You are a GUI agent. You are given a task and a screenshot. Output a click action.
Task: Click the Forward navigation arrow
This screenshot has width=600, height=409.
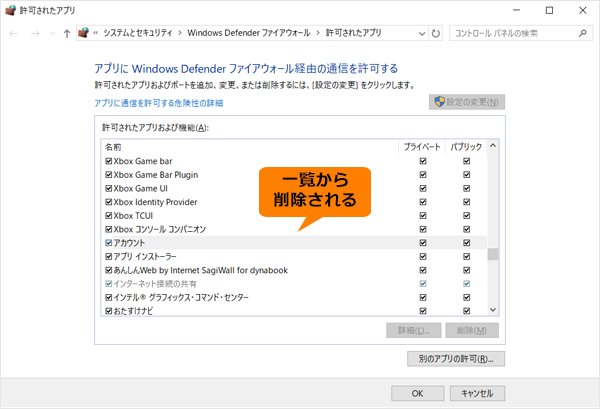pos(35,34)
